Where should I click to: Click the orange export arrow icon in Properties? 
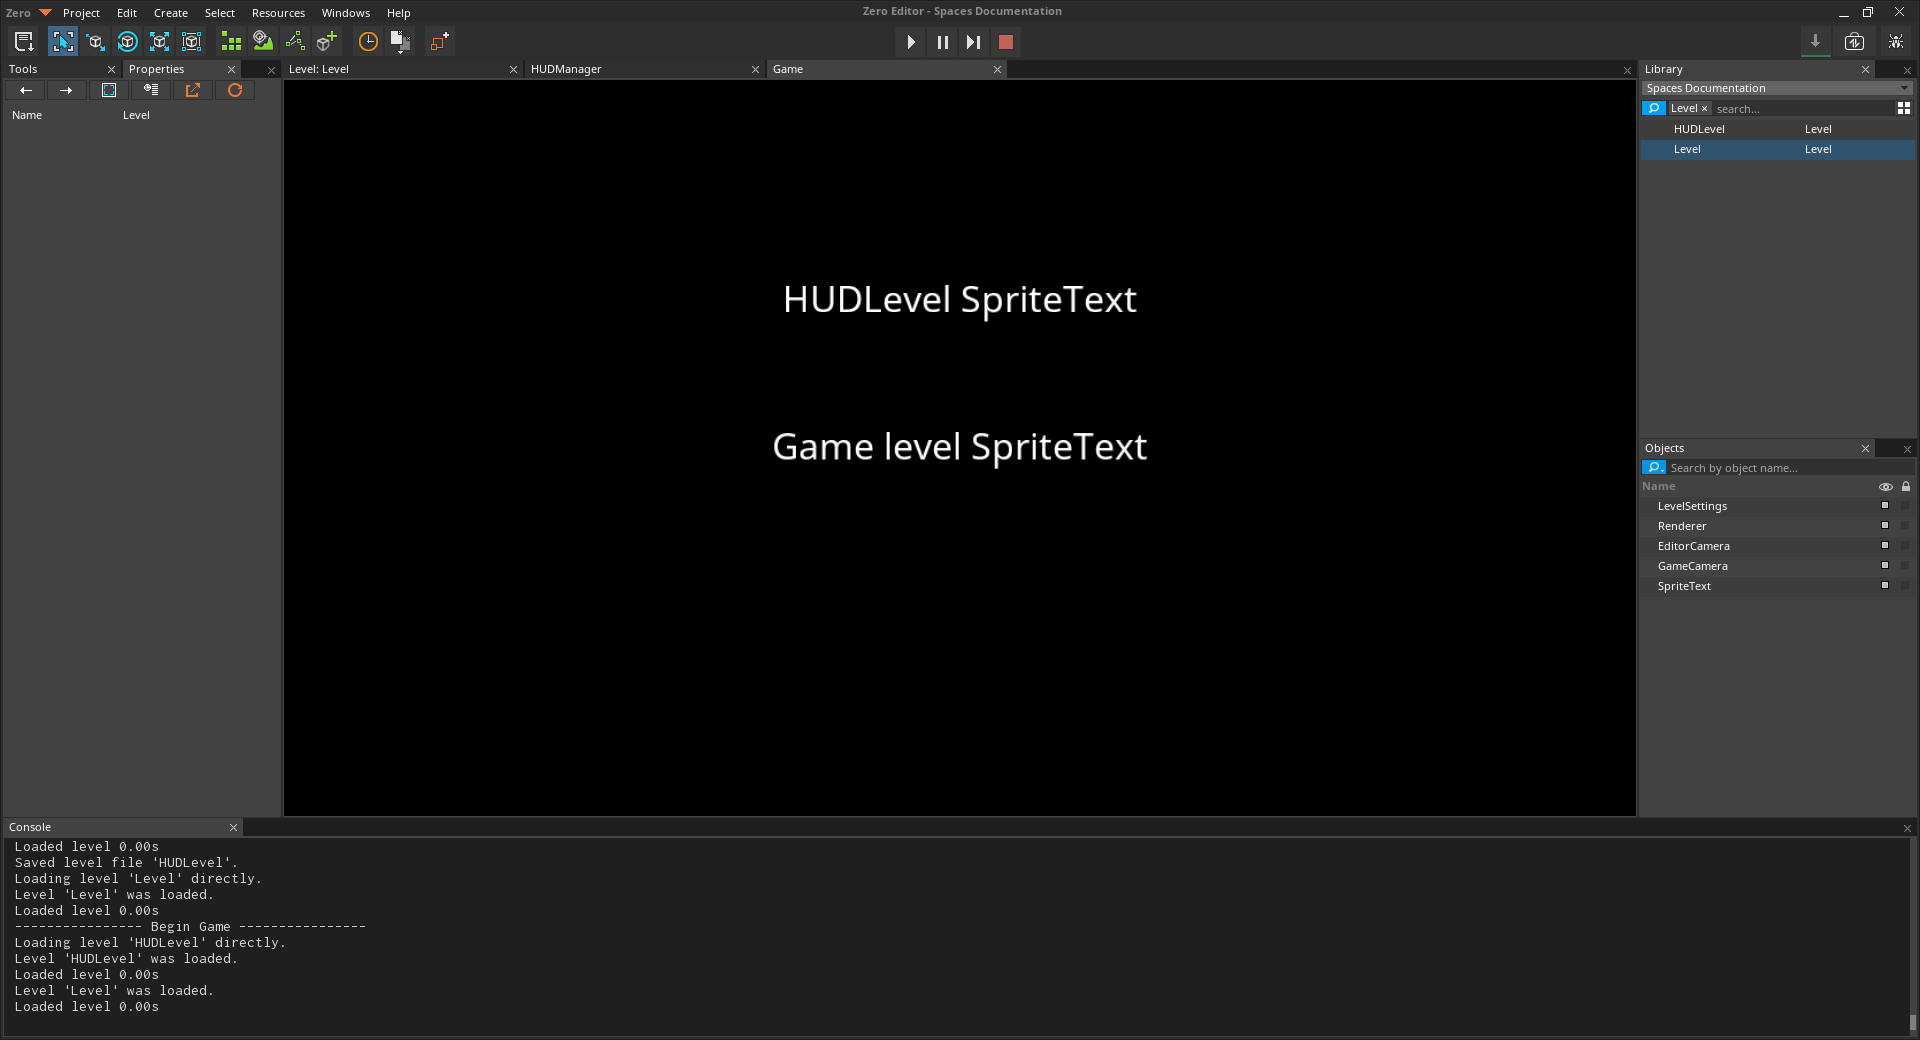pos(193,90)
